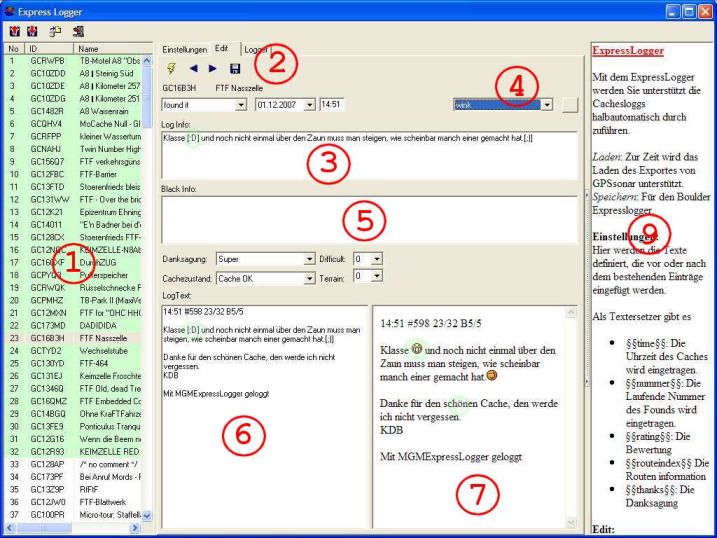Click the save toolbar icon with down arrow
The width and height of the screenshot is (717, 538).
click(x=32, y=31)
